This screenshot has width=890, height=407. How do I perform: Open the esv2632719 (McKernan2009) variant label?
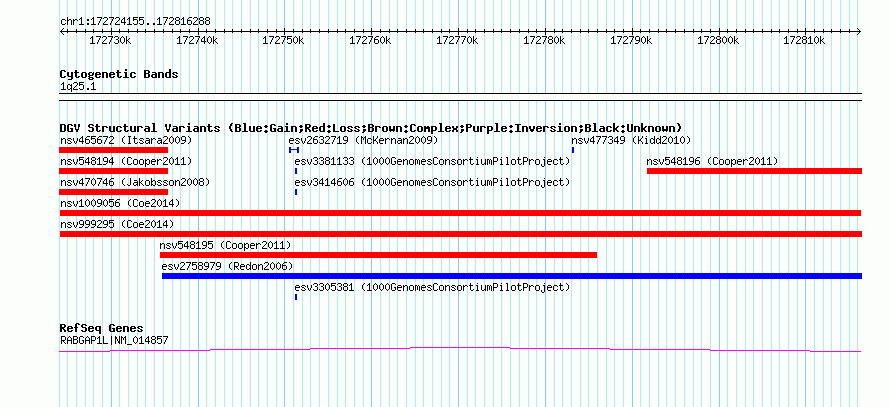tap(363, 140)
